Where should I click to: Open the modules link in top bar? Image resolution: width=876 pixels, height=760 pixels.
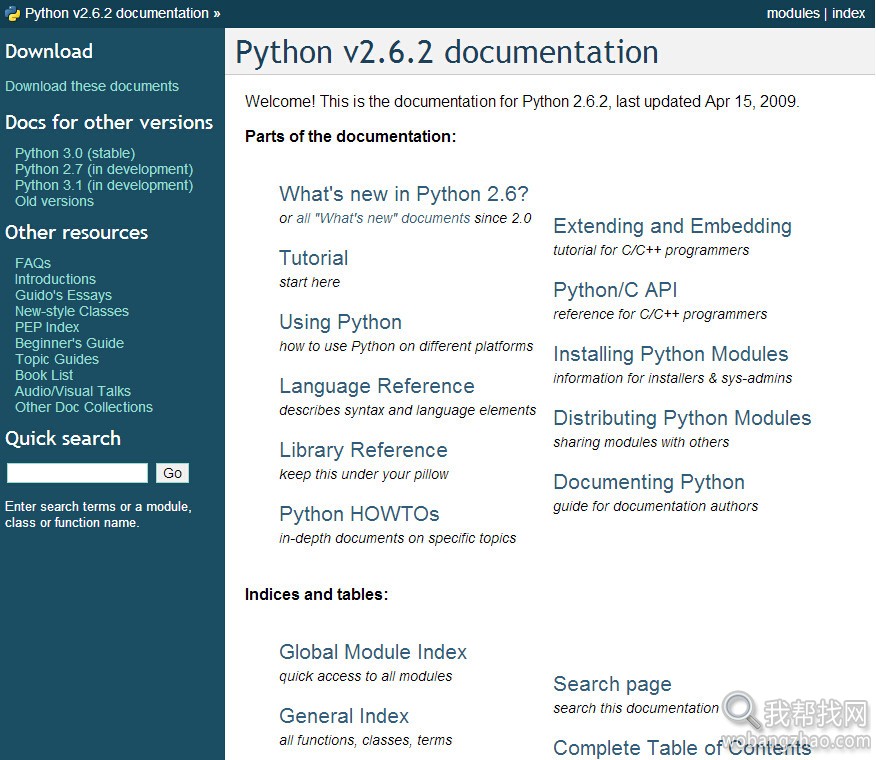tap(793, 13)
